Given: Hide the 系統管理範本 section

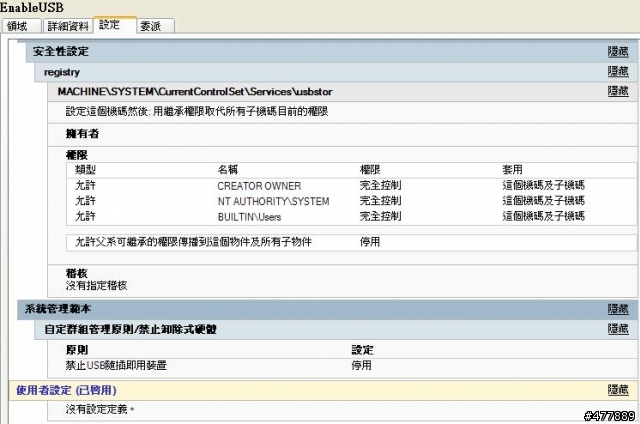Looking at the screenshot, I should point(618,309).
